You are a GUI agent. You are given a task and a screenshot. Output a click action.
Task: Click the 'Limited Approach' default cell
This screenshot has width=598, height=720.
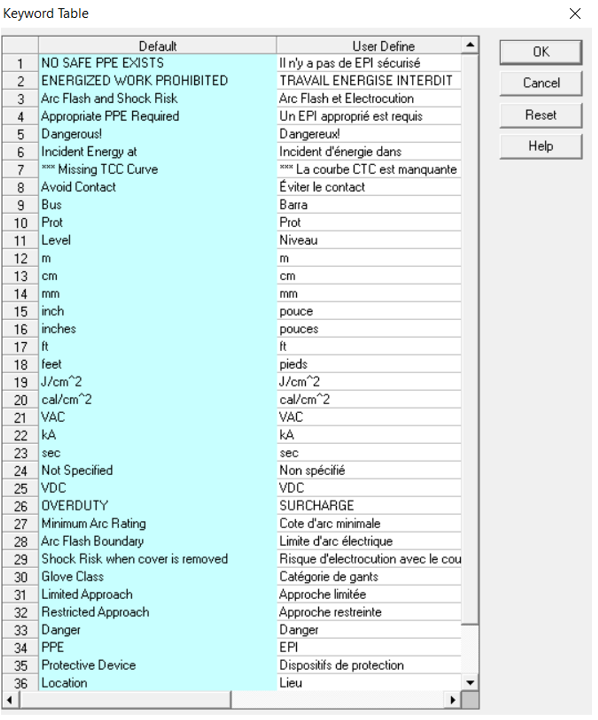pos(158,594)
